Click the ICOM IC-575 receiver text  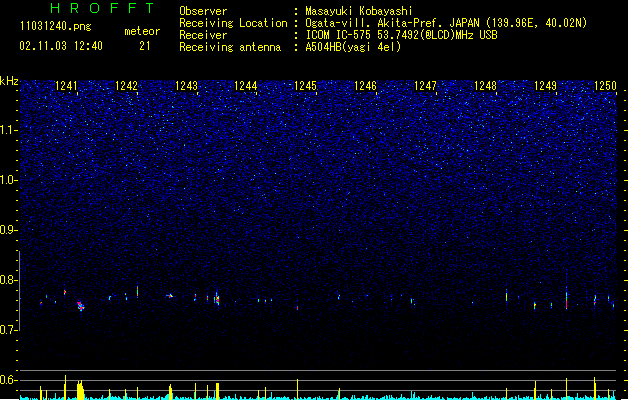point(401,35)
